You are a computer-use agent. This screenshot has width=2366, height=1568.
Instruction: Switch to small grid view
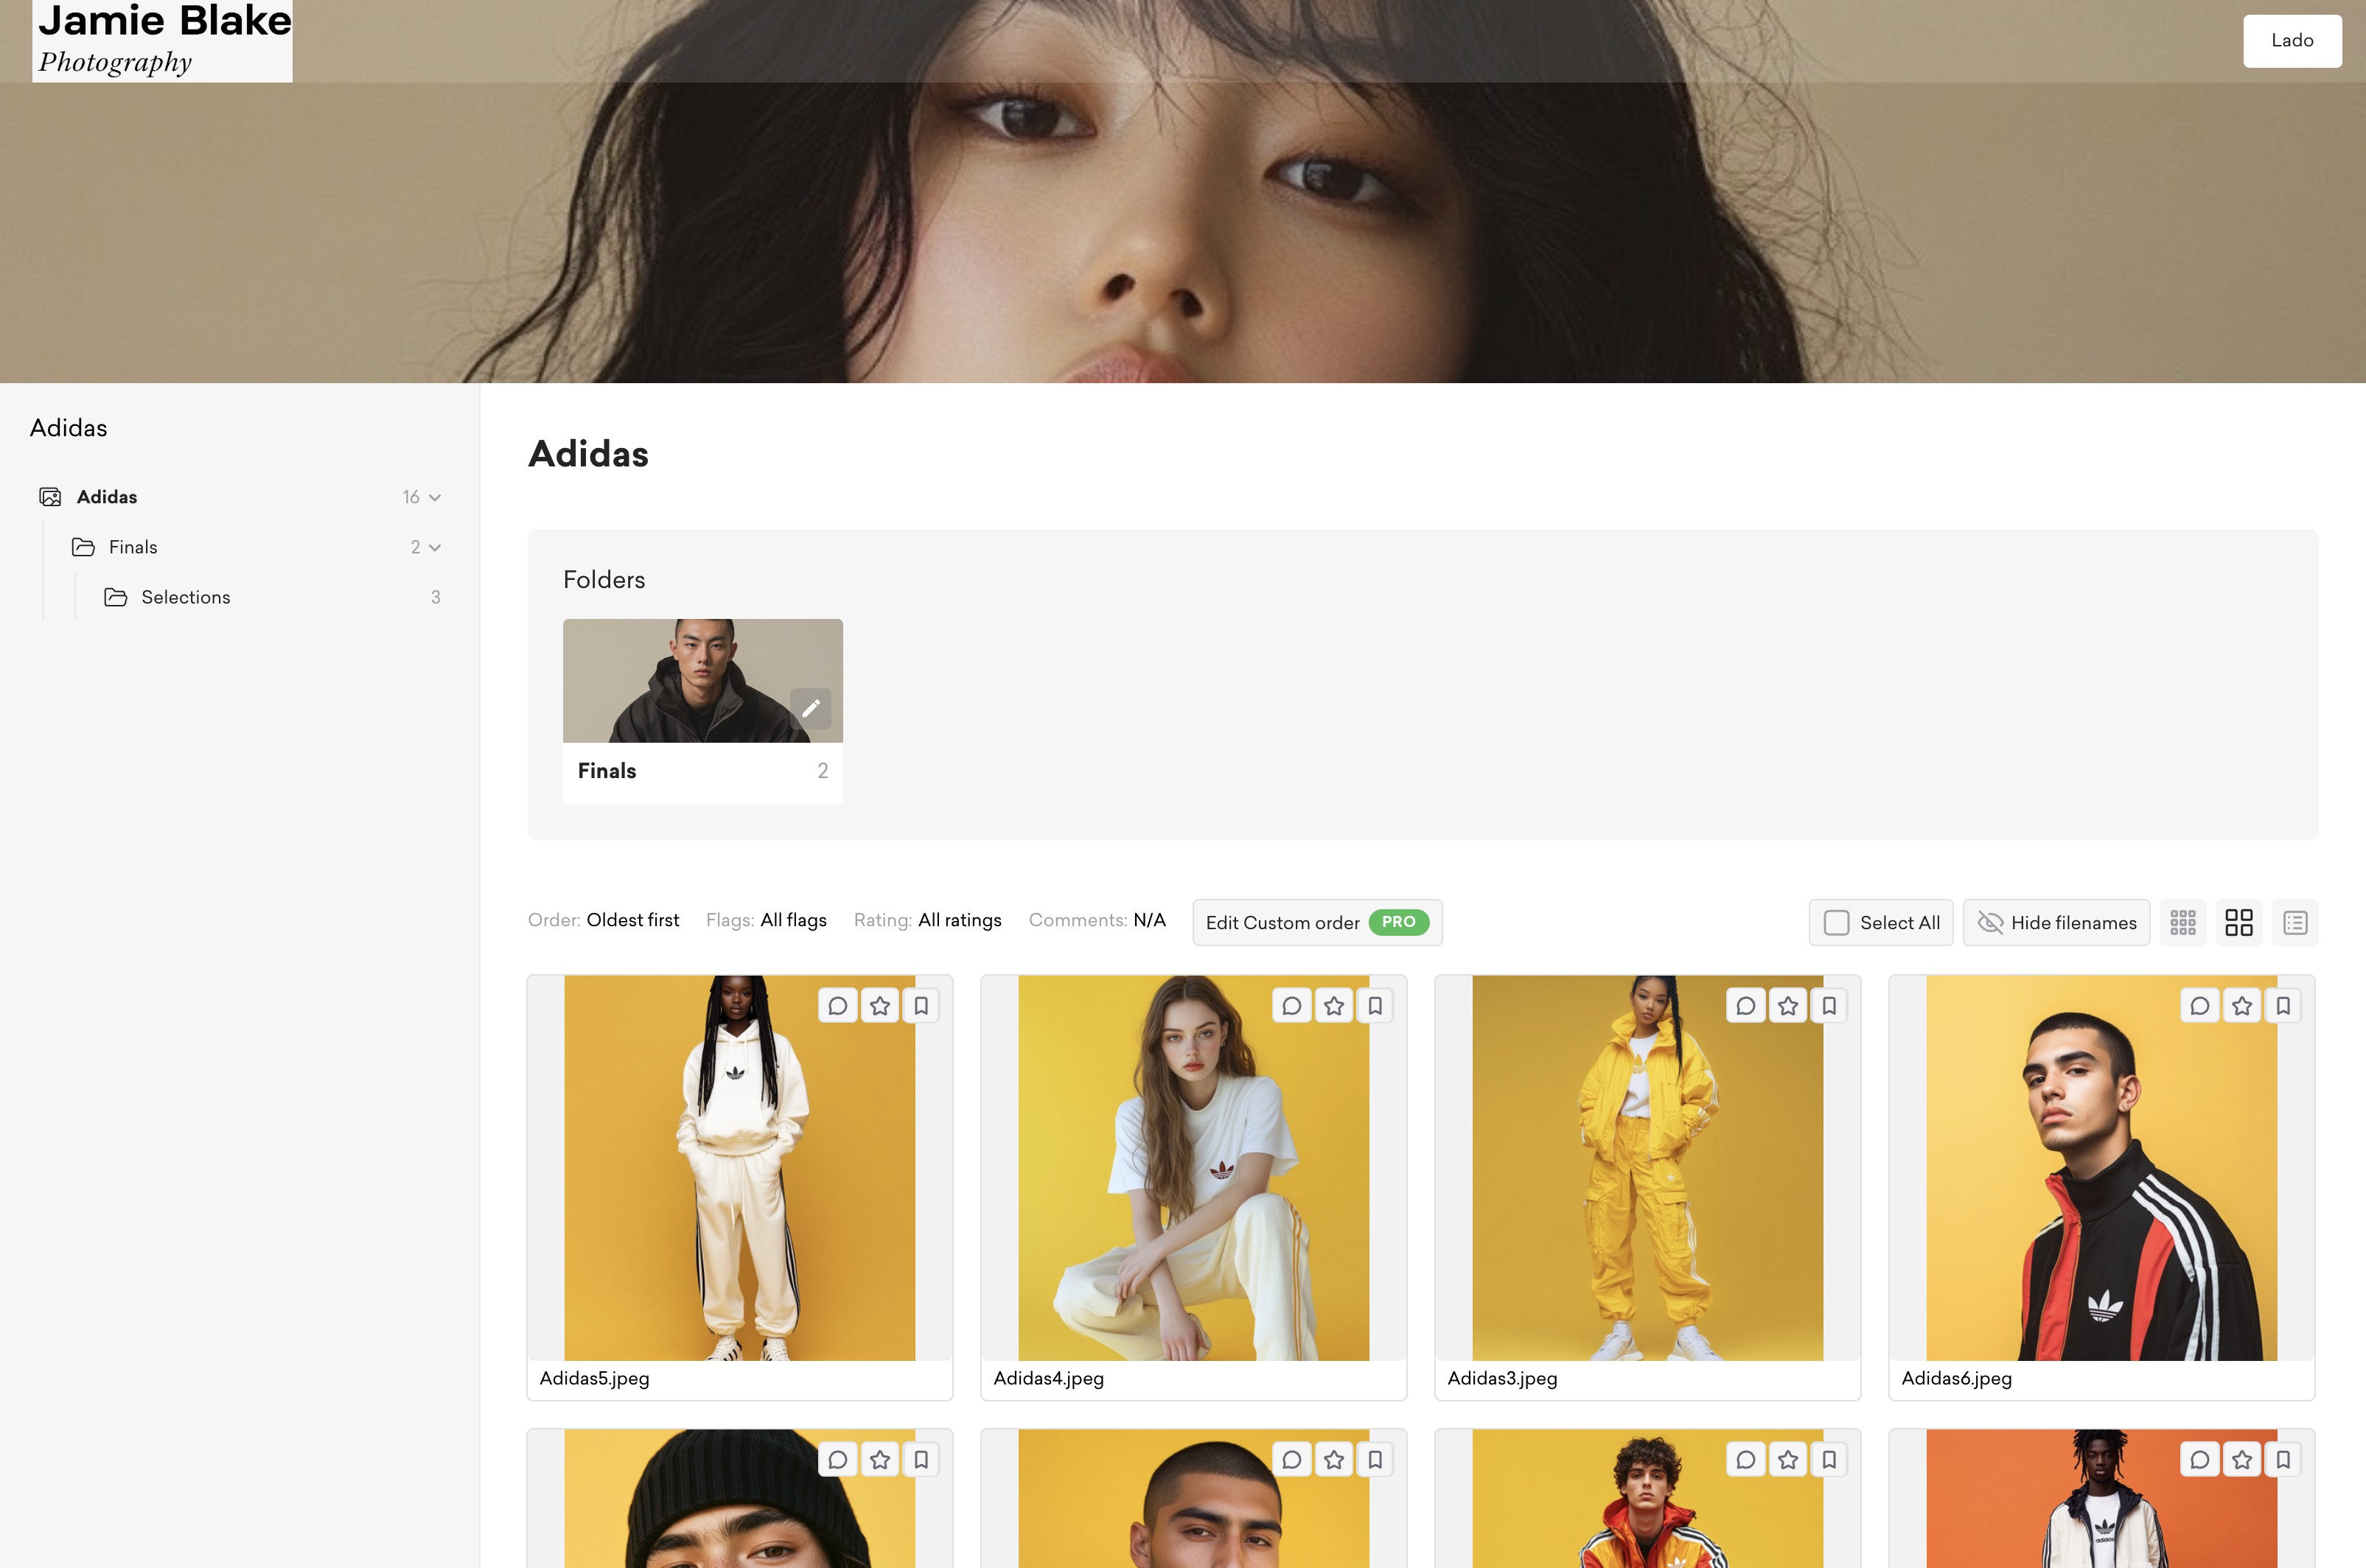click(2183, 922)
